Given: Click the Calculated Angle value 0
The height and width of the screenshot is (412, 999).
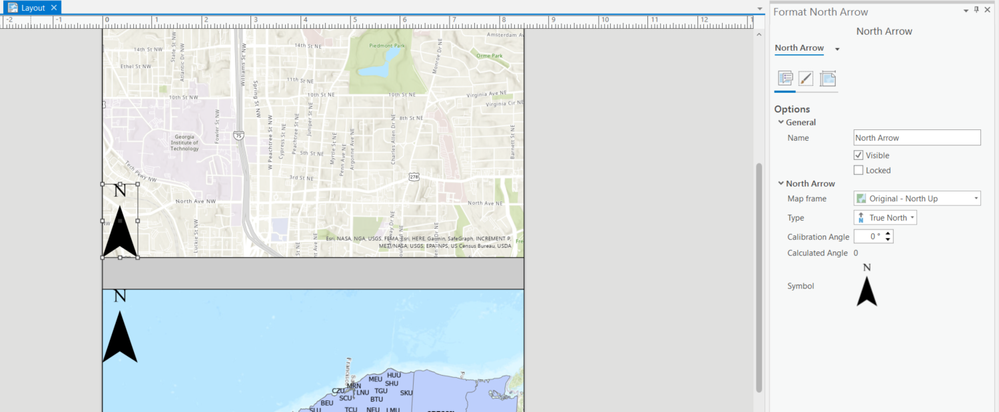Looking at the screenshot, I should coord(856,253).
